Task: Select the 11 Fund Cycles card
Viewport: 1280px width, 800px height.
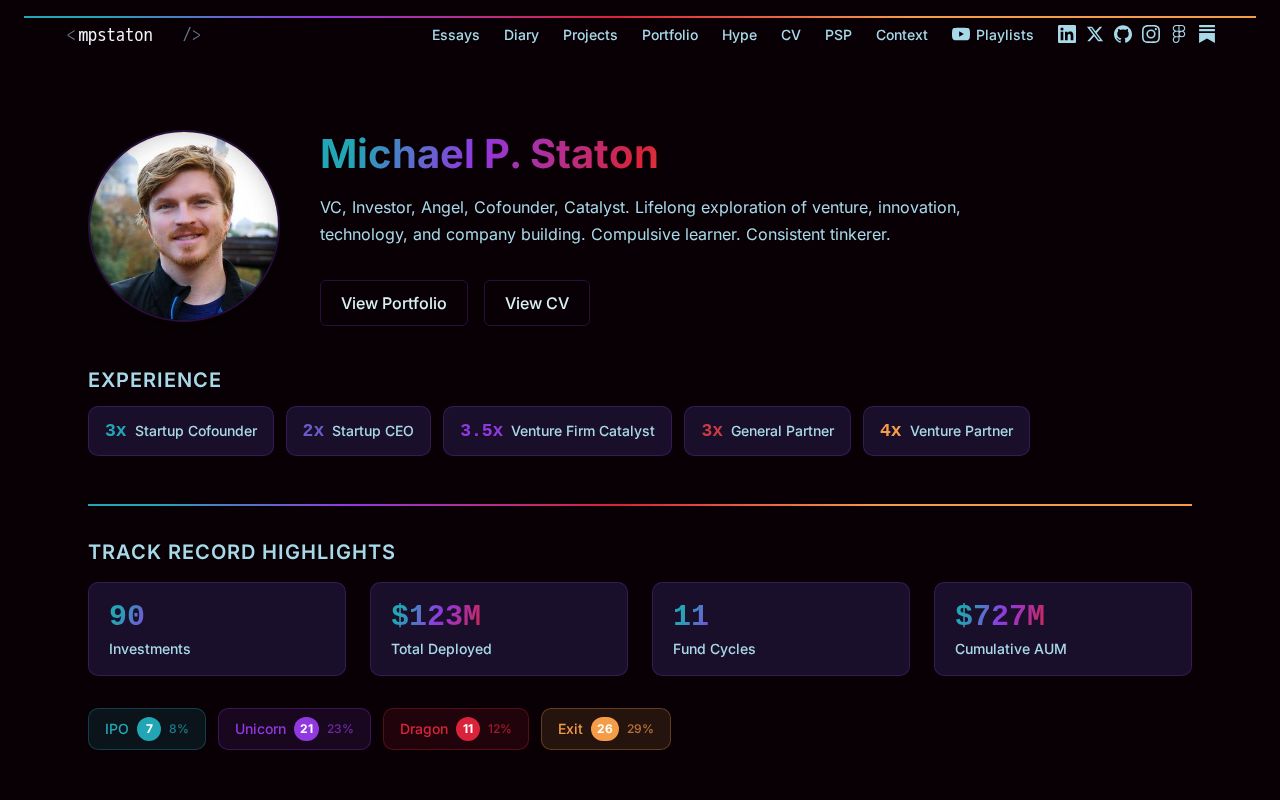Action: 781,629
